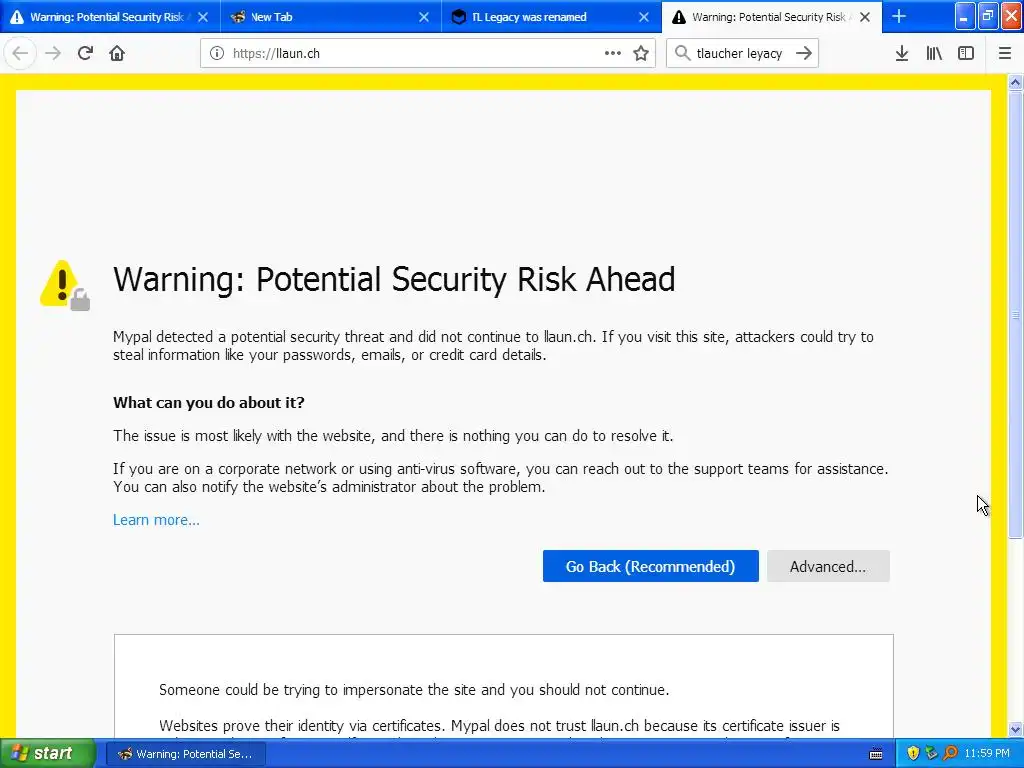Viewport: 1024px width, 768px height.
Task: Expand the Advanced... details
Action: [x=828, y=566]
